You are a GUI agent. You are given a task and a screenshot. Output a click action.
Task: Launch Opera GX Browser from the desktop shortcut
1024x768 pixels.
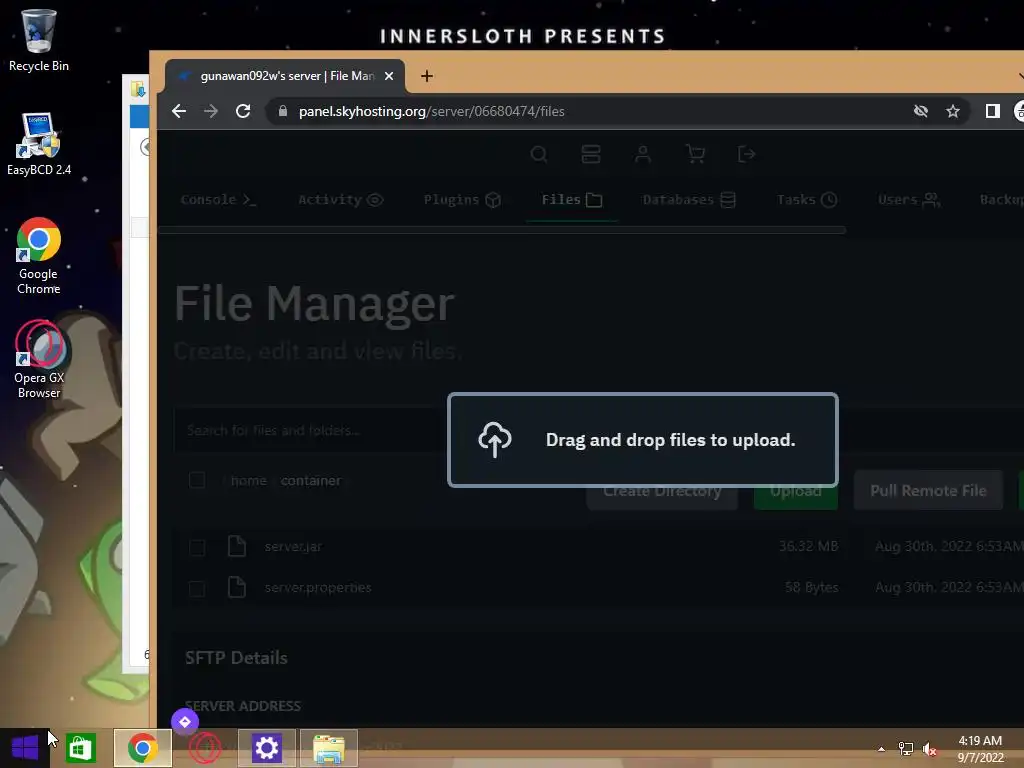point(39,359)
